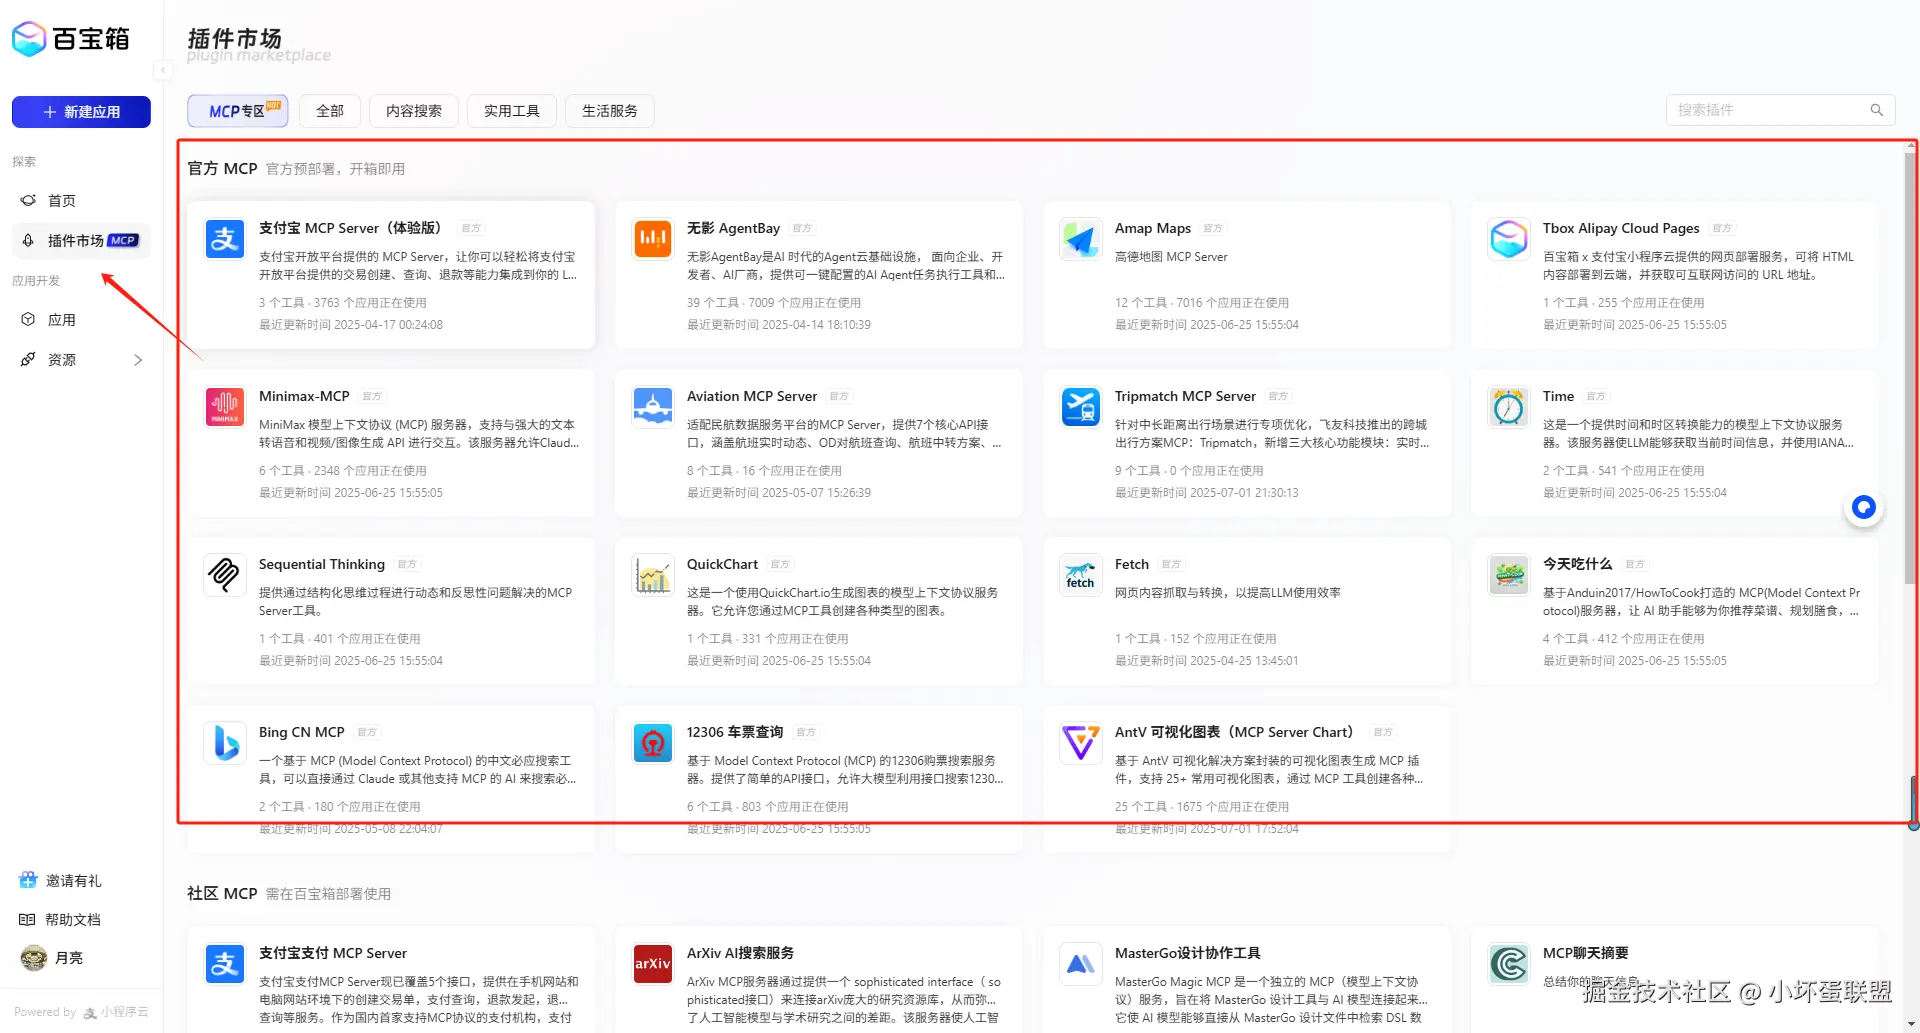Select the Sequential Thinking card title
This screenshot has height=1033, width=1920.
click(x=322, y=564)
